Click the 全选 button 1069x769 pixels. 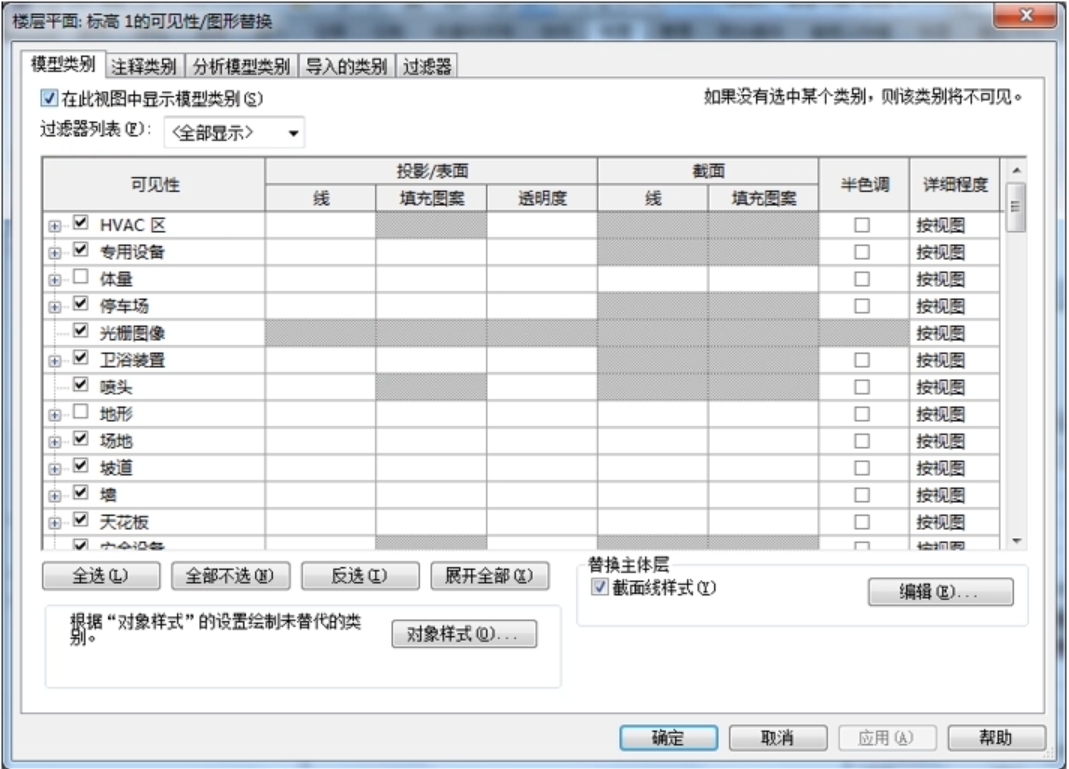(x=100, y=576)
